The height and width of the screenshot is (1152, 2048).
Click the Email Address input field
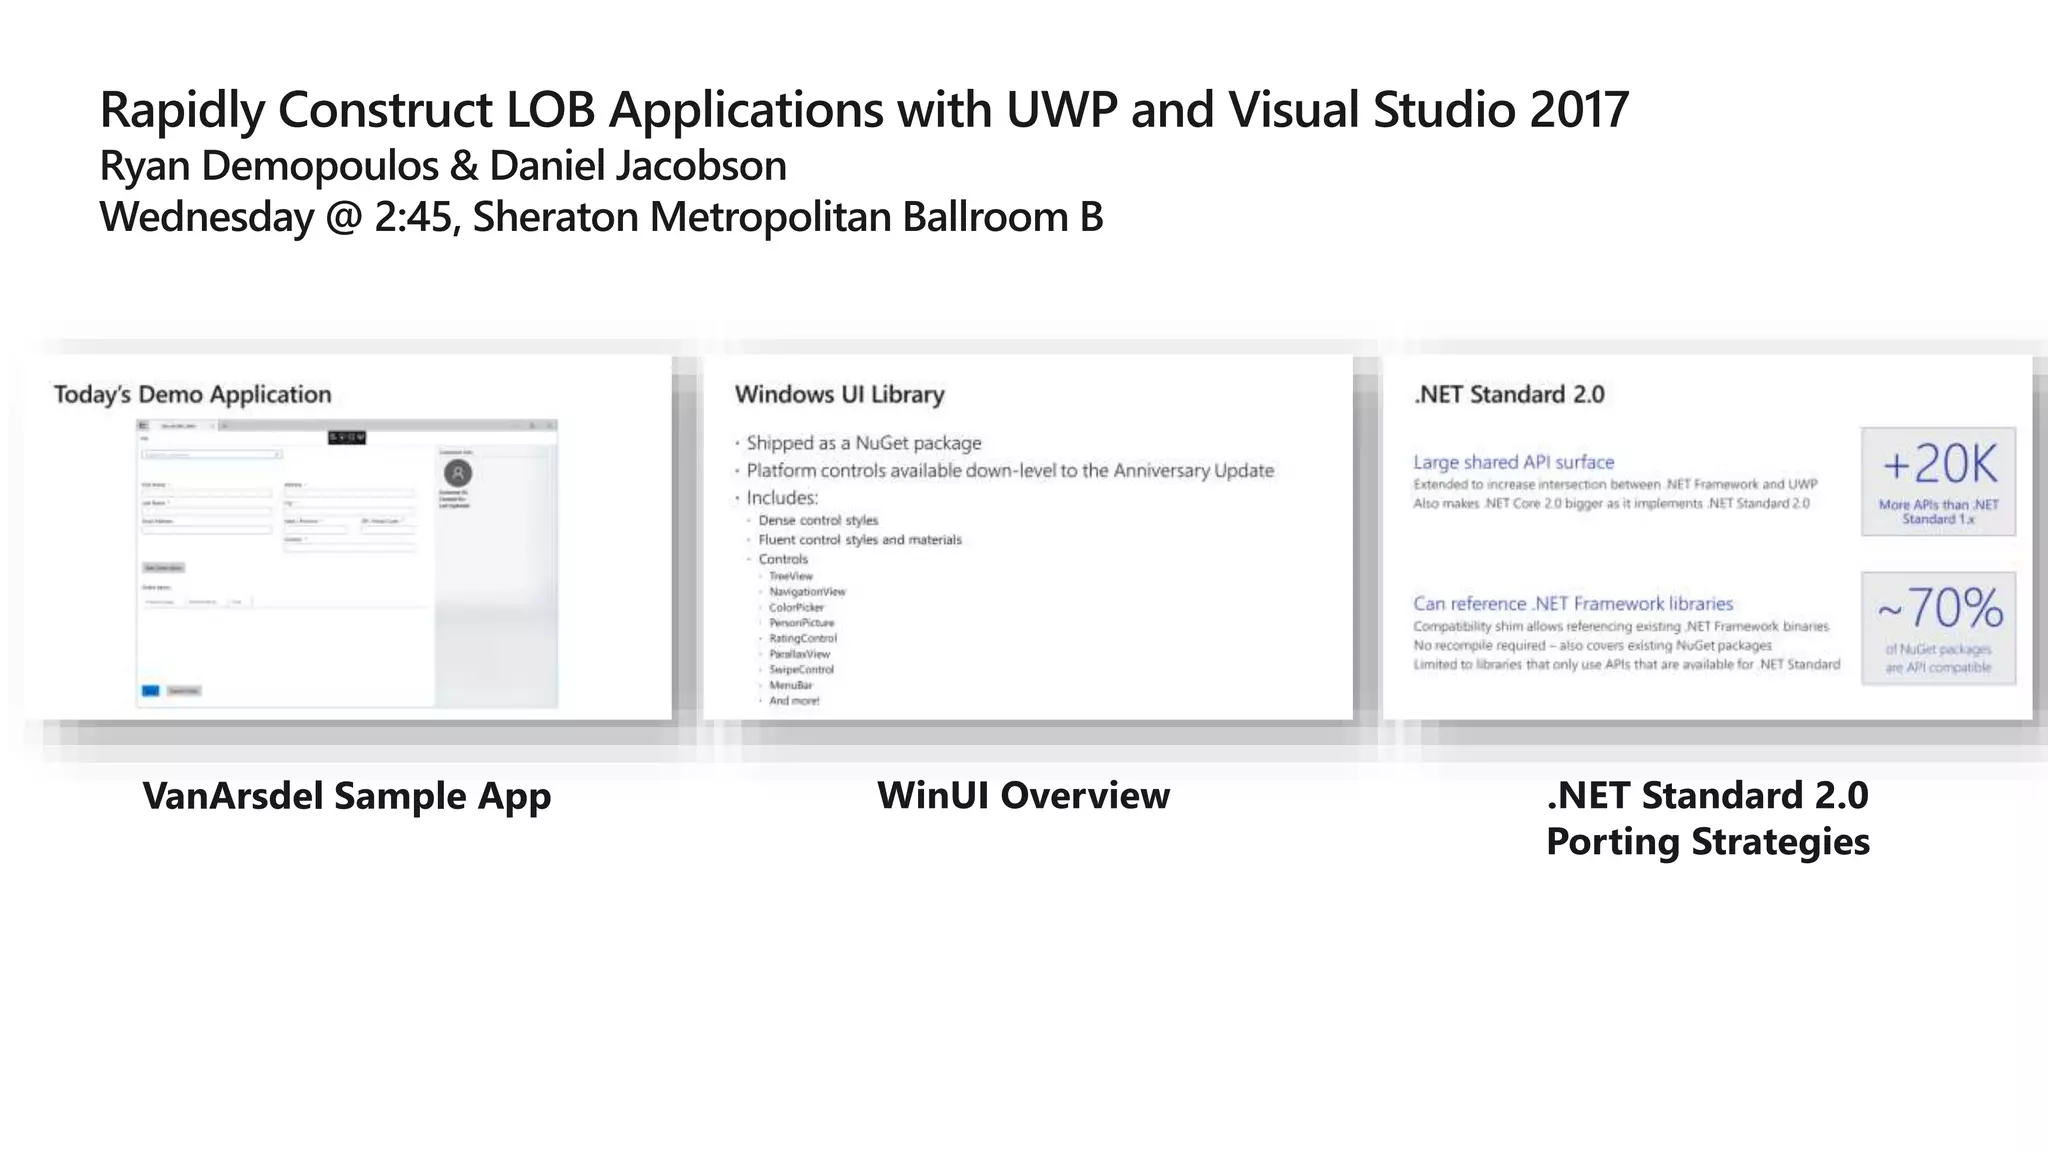click(207, 530)
